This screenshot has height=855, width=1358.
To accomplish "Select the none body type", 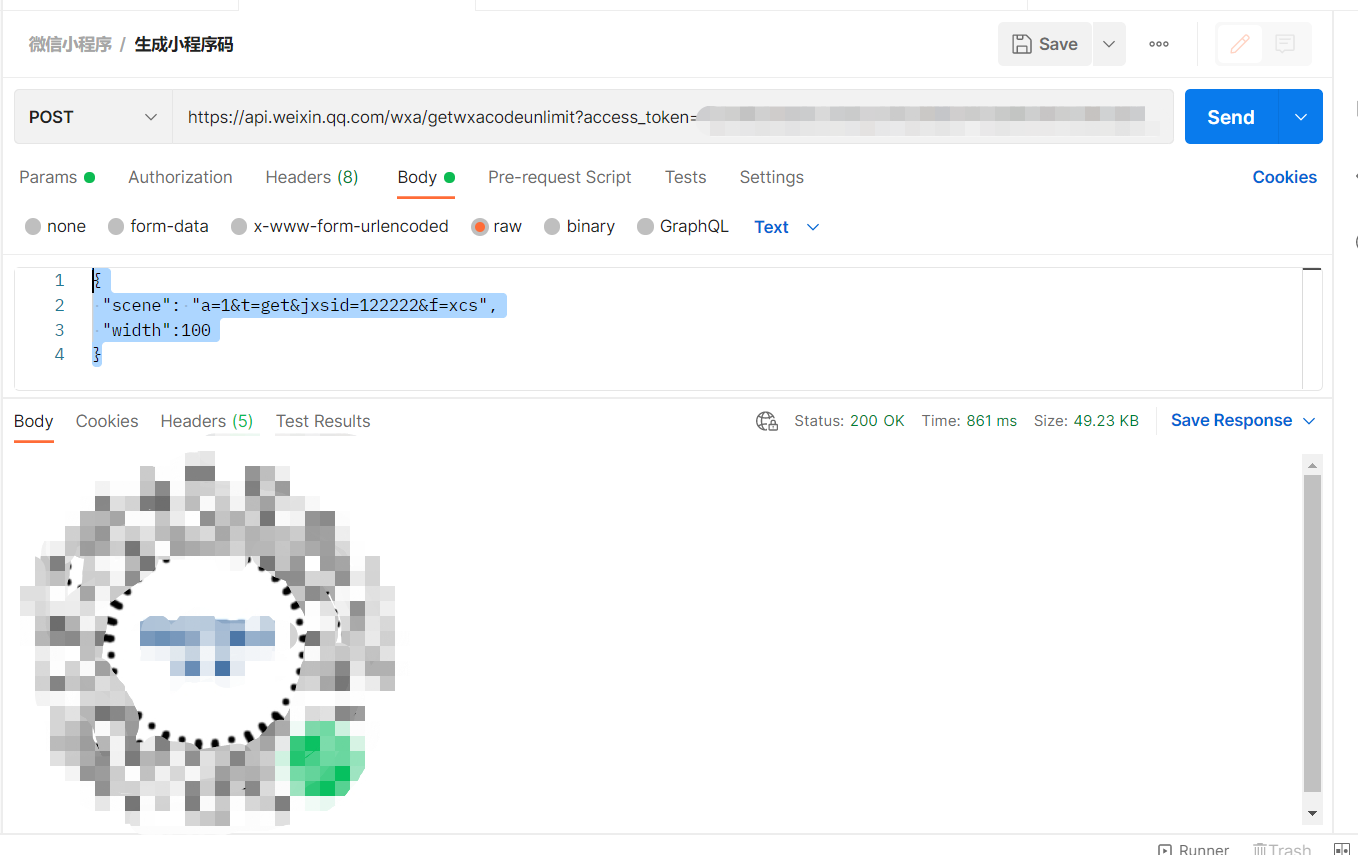I will click(55, 226).
